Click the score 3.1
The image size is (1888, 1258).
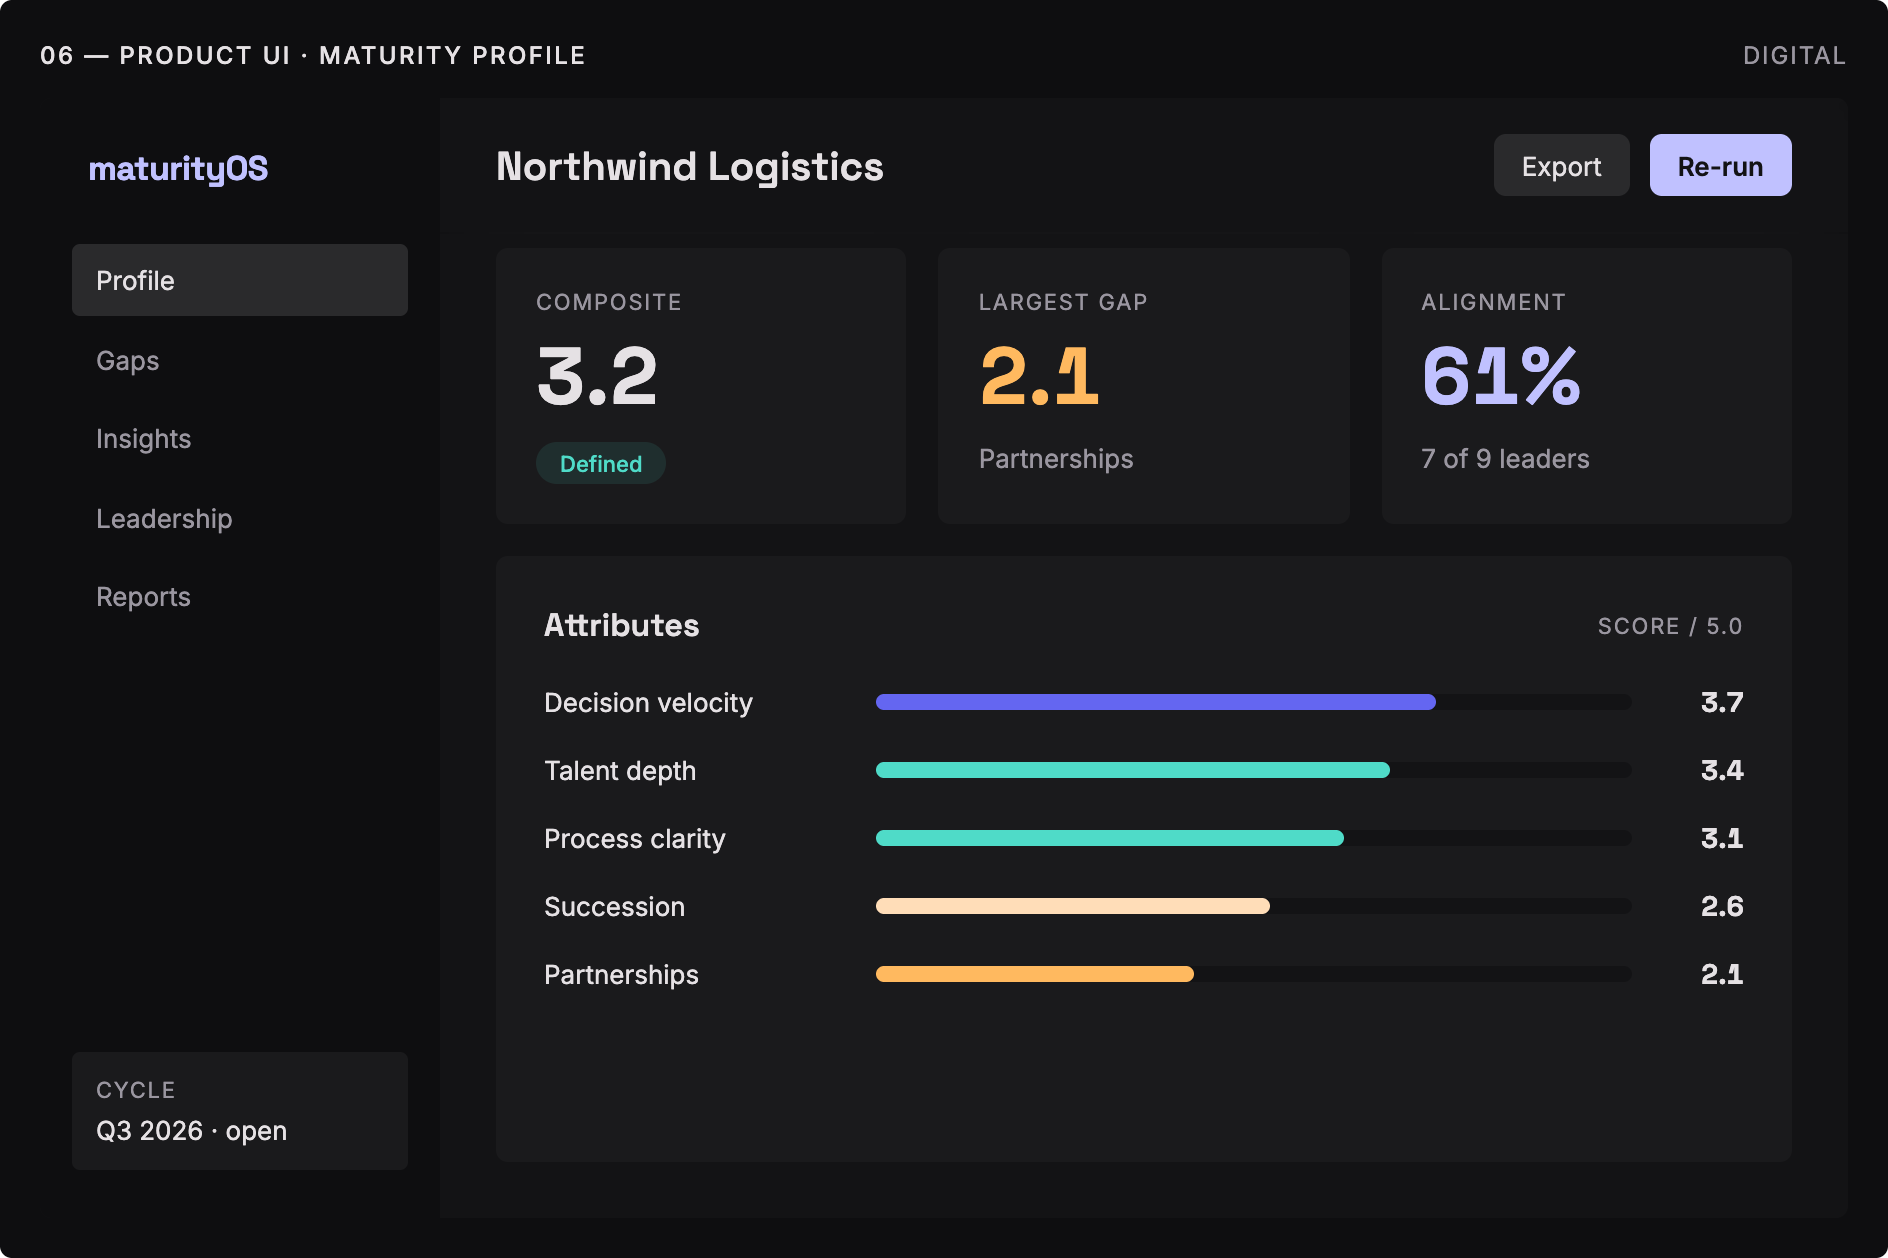[1722, 839]
